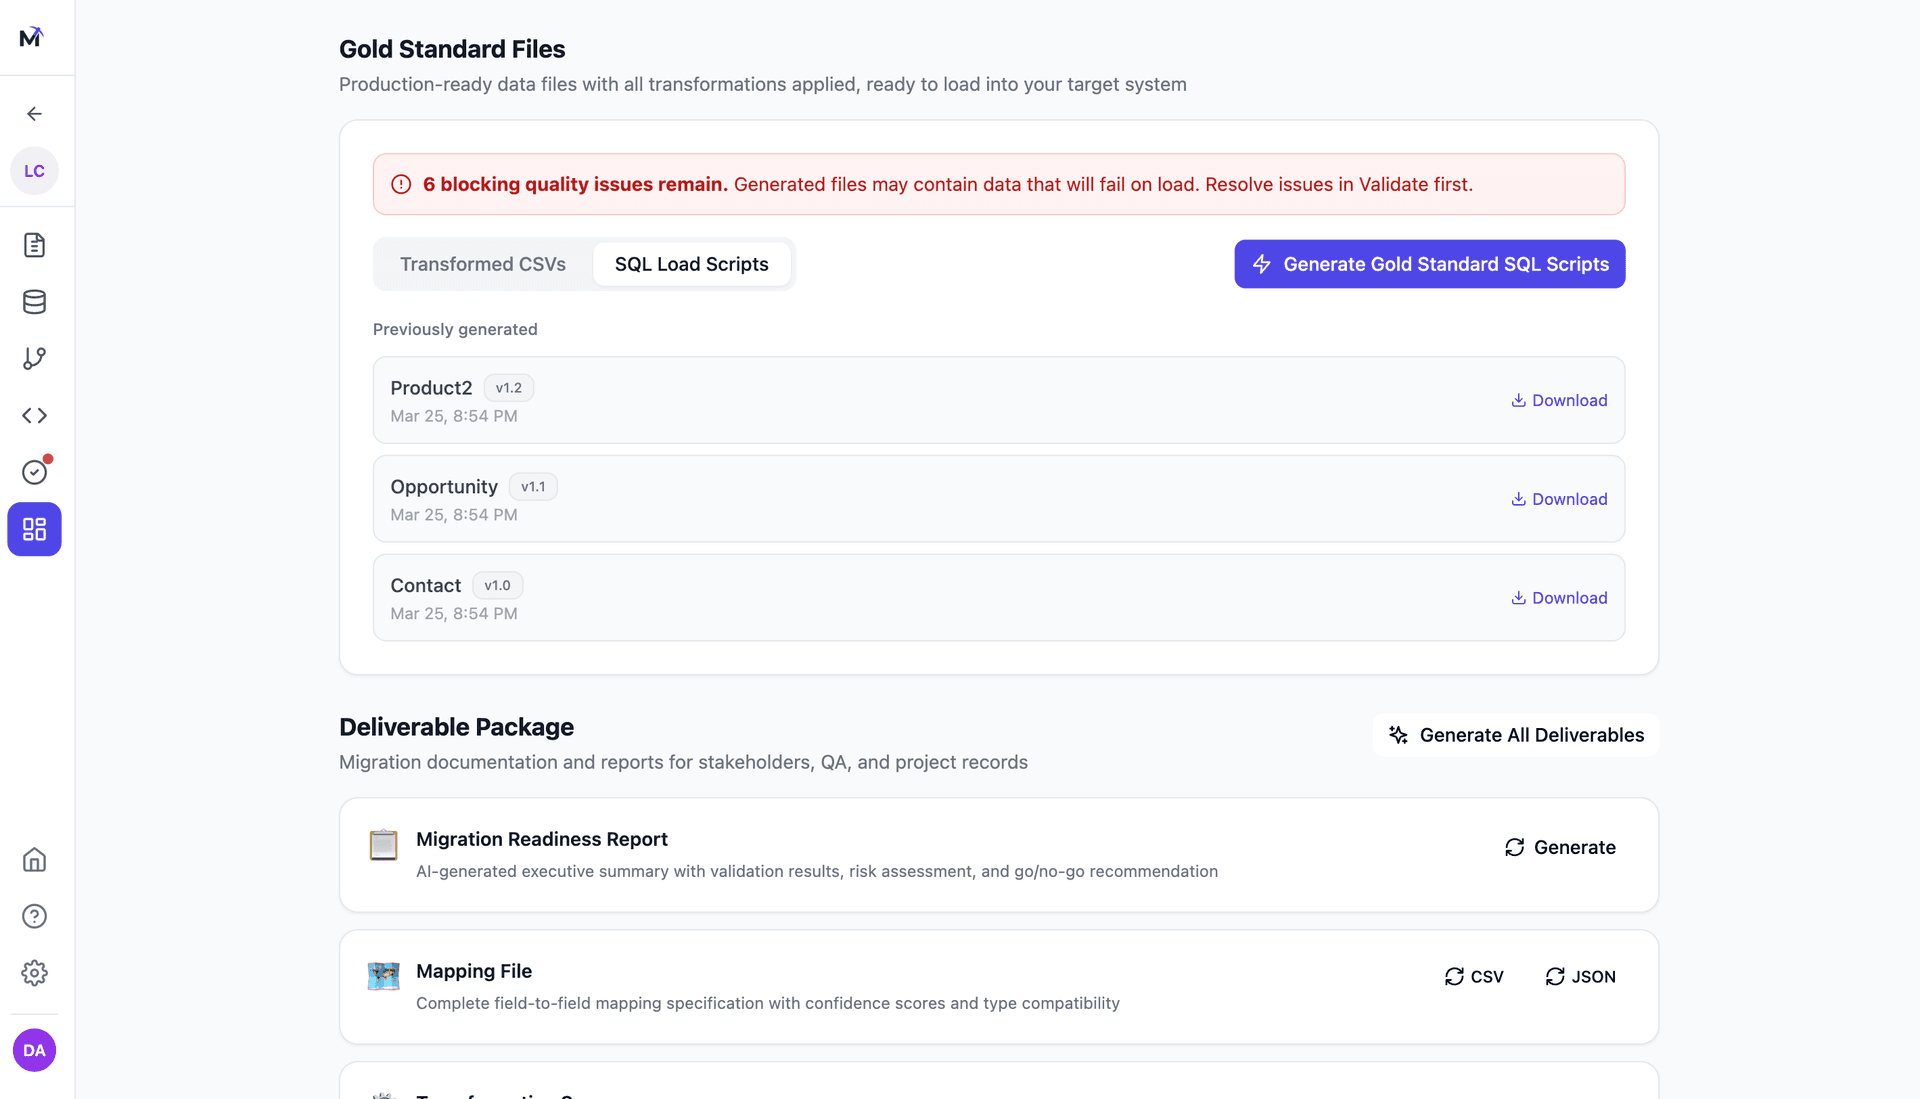
Task: Open the help question mark icon
Action: (x=34, y=916)
